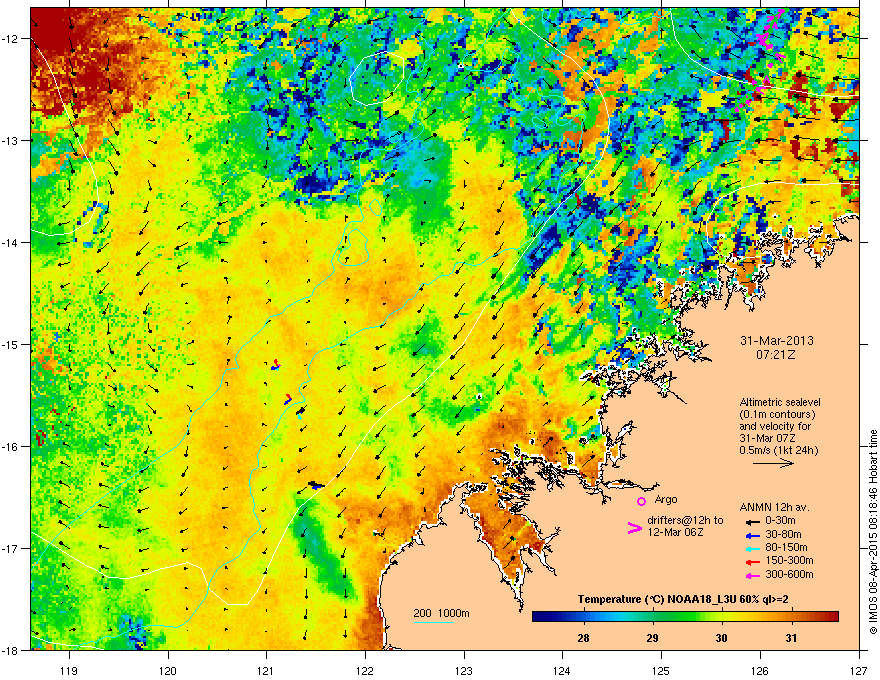Click the '200 1000m' bathymetry label
The image size is (880, 680).
[441, 613]
